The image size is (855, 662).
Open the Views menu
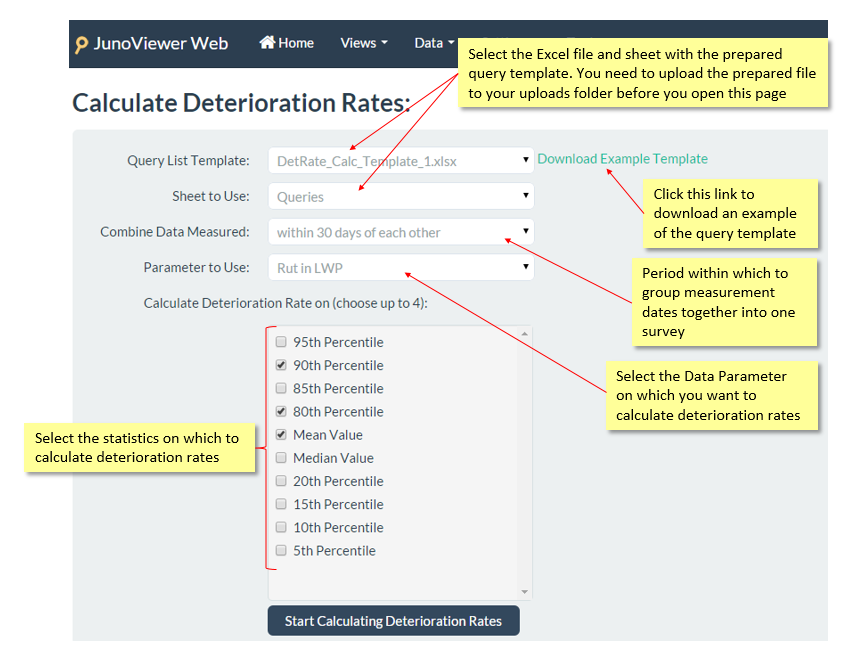pos(364,43)
